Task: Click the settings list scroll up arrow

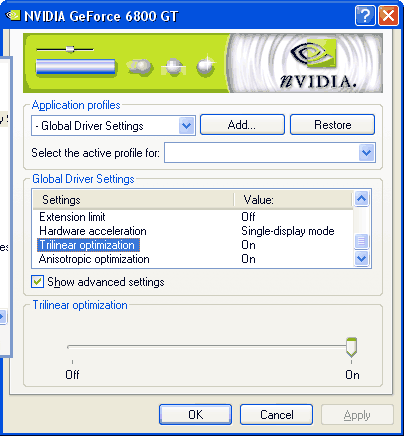Action: click(x=362, y=199)
